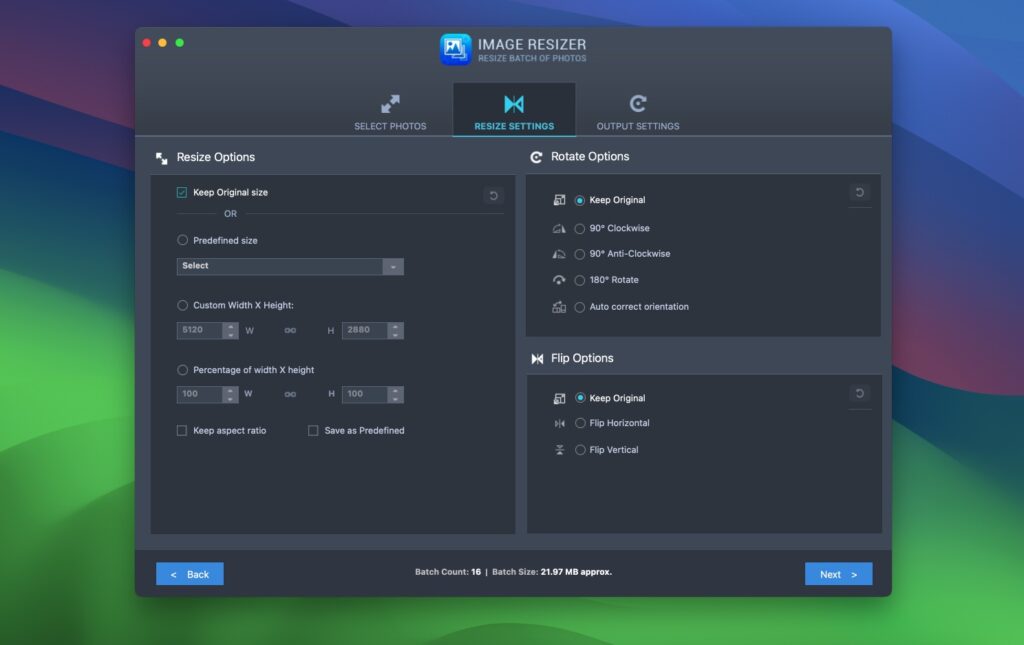The height and width of the screenshot is (645, 1024).
Task: Check the Save as Predefined option
Action: tap(313, 430)
